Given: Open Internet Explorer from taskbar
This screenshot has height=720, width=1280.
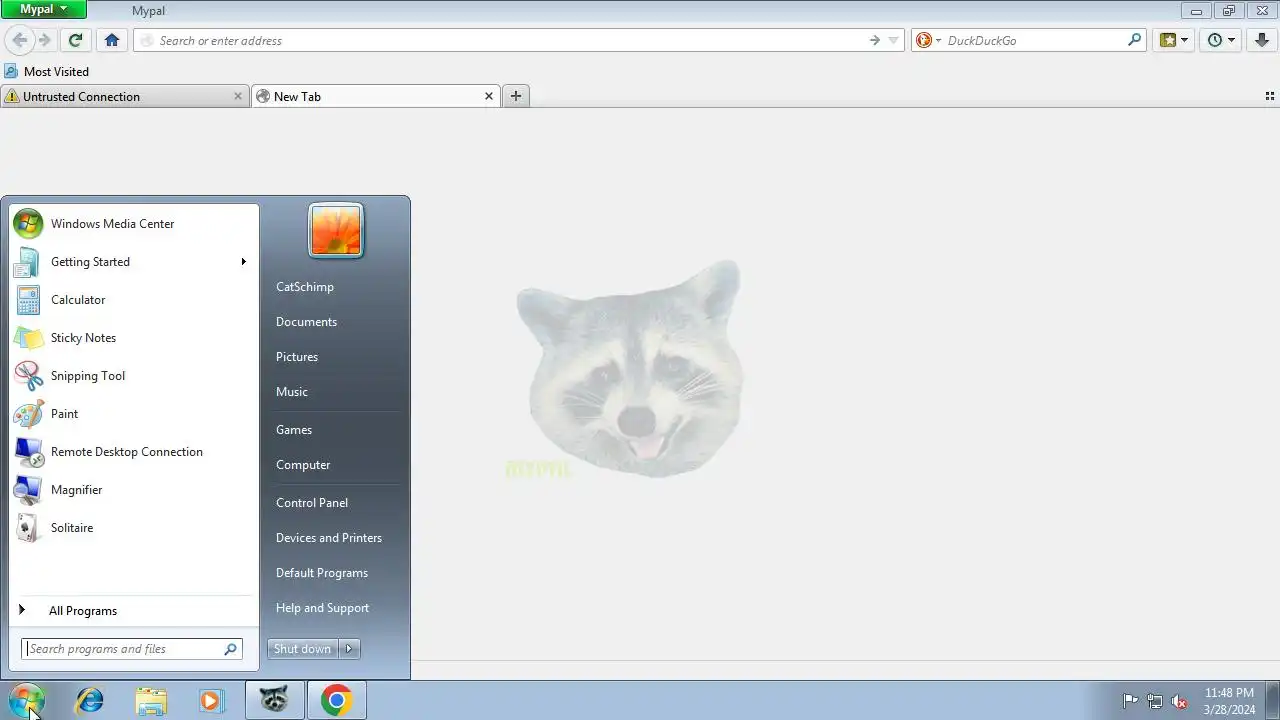Looking at the screenshot, I should coord(90,700).
